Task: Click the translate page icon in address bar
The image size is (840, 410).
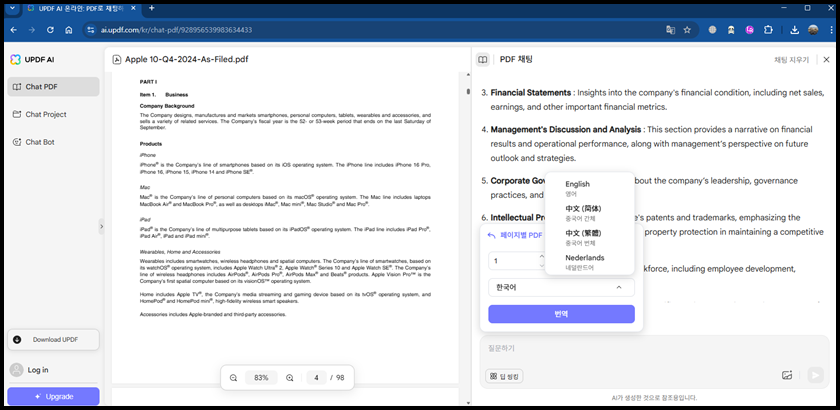Action: click(x=670, y=30)
